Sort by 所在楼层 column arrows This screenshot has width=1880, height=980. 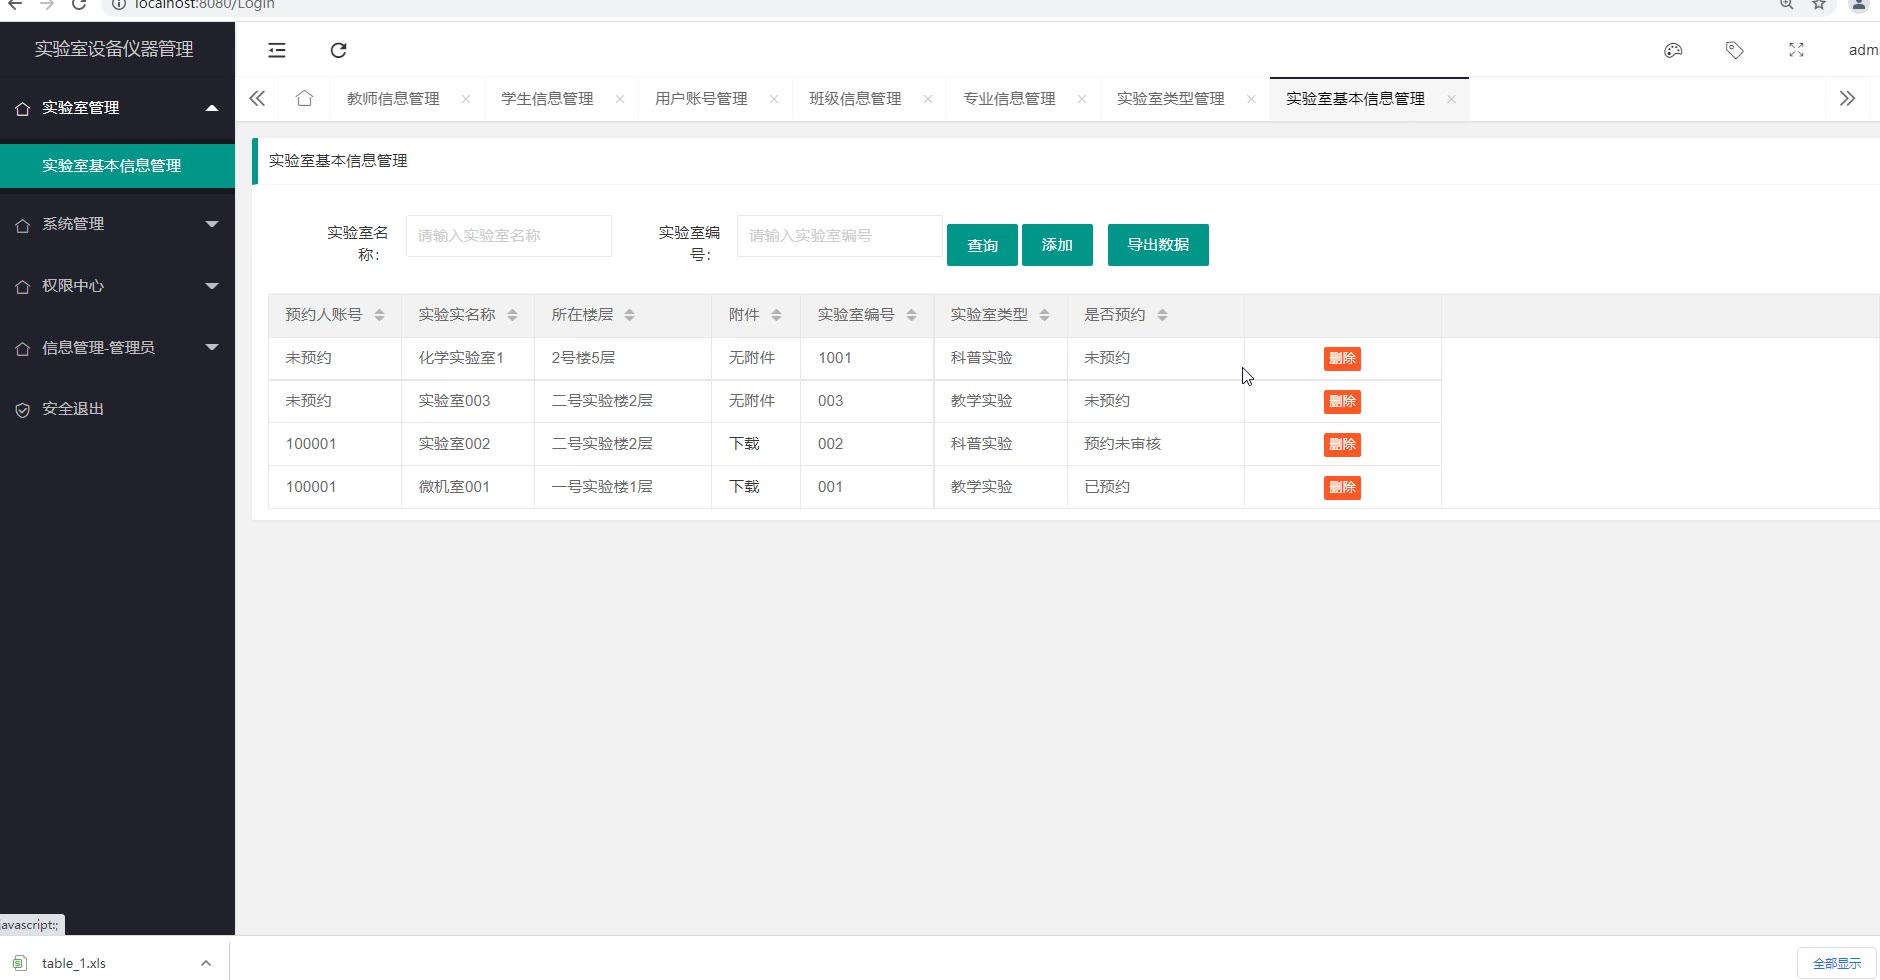point(629,315)
